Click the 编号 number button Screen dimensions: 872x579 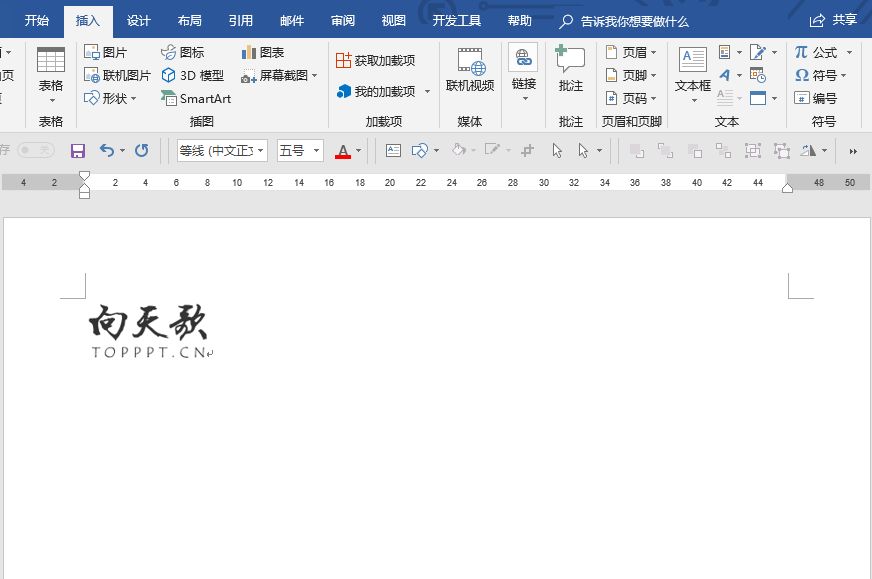pos(816,98)
